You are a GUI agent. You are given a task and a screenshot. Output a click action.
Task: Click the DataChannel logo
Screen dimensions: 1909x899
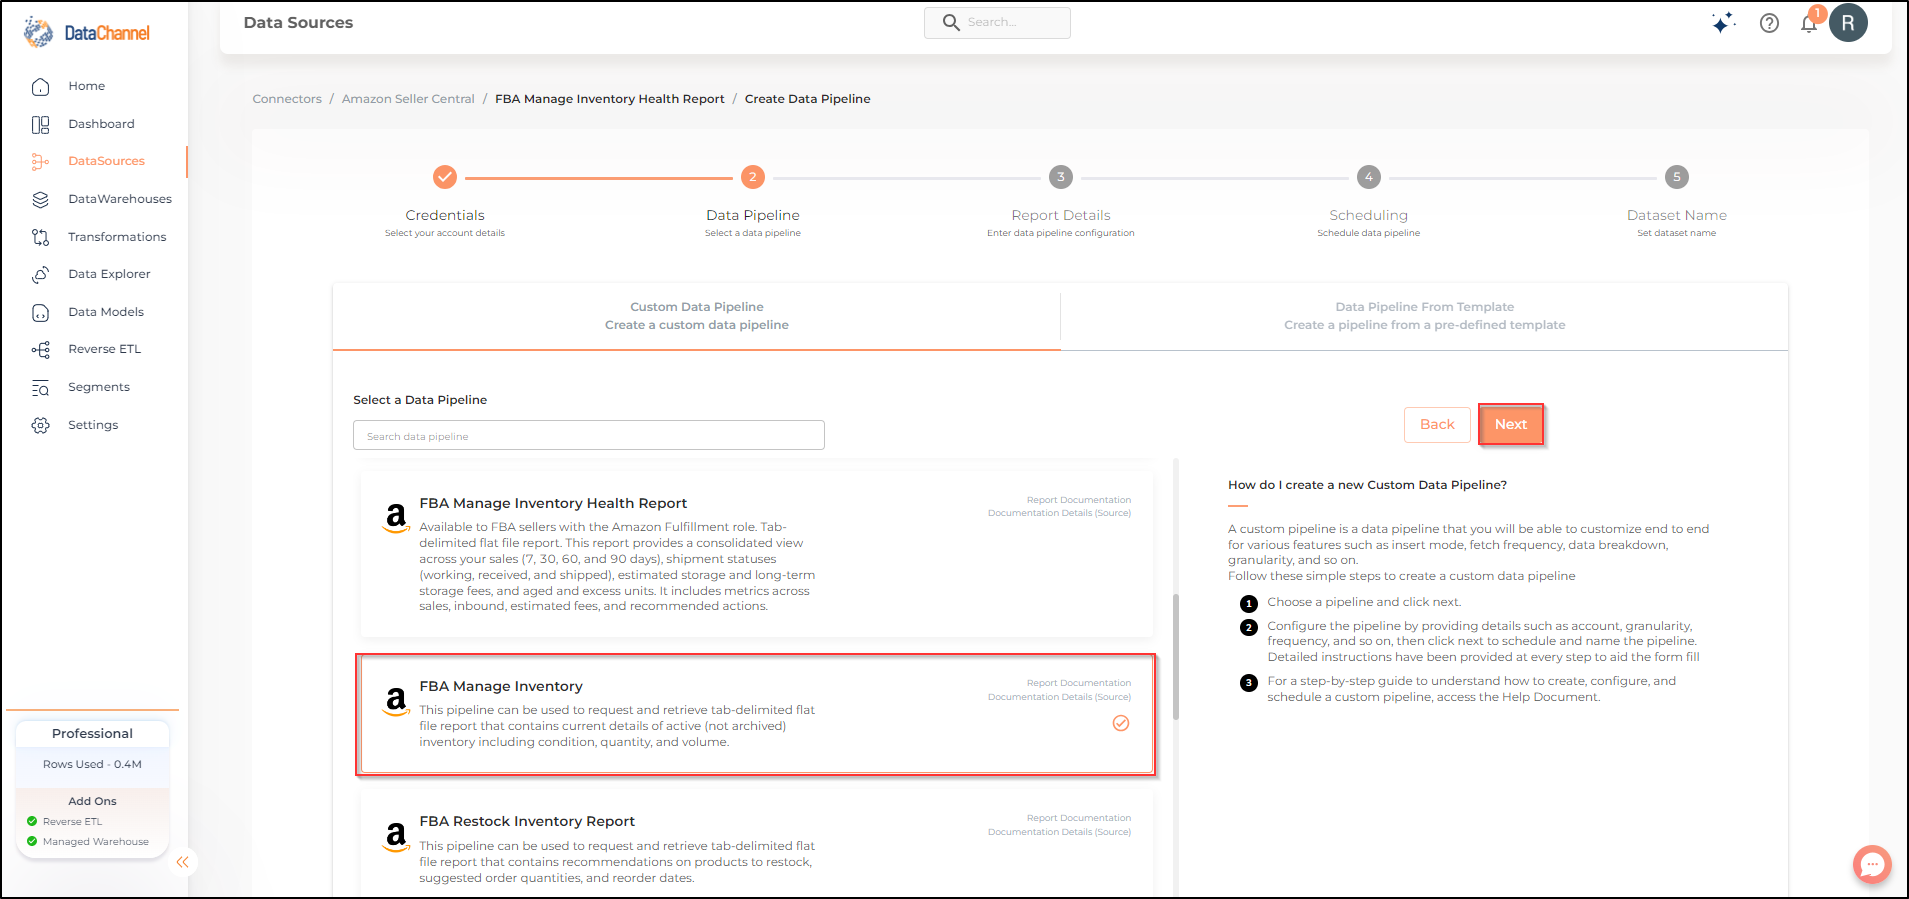click(x=87, y=33)
